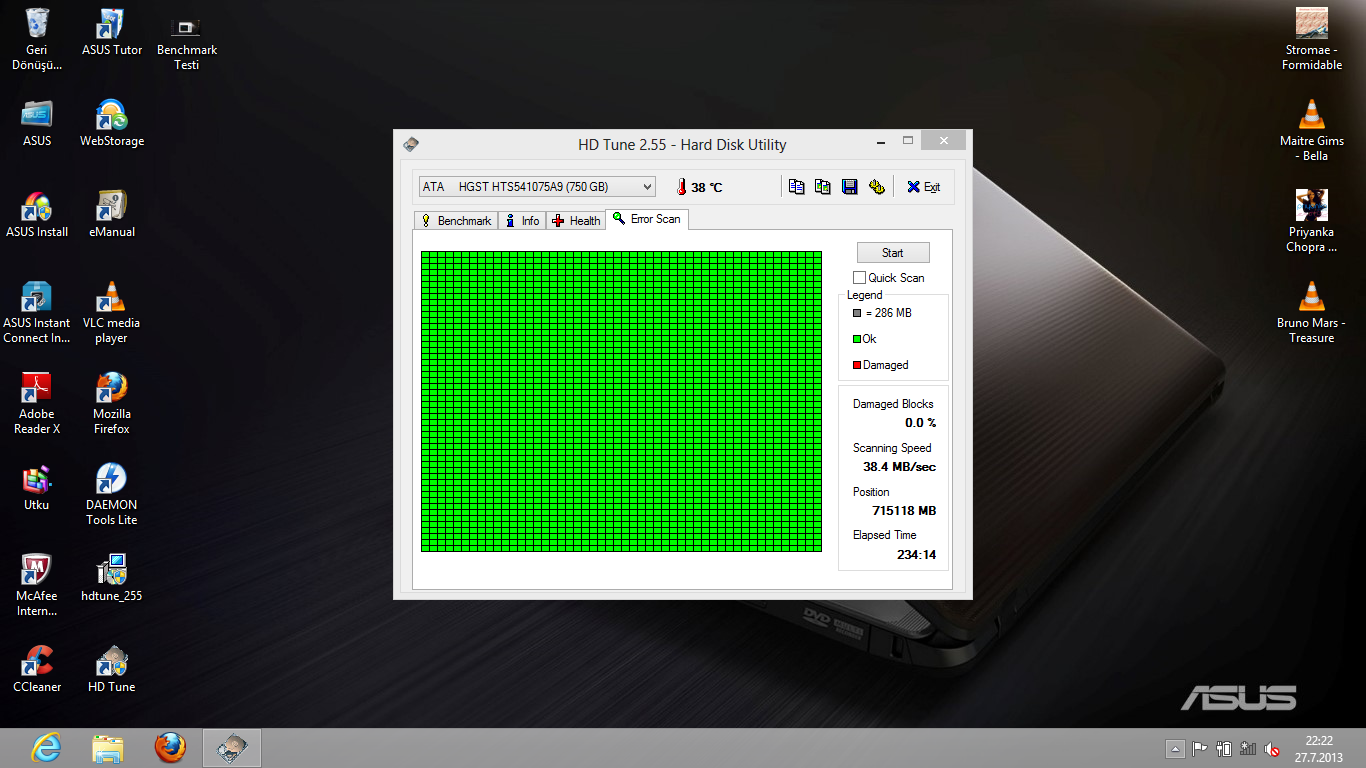
Task: Switch to the Benchmark tab
Action: point(456,220)
